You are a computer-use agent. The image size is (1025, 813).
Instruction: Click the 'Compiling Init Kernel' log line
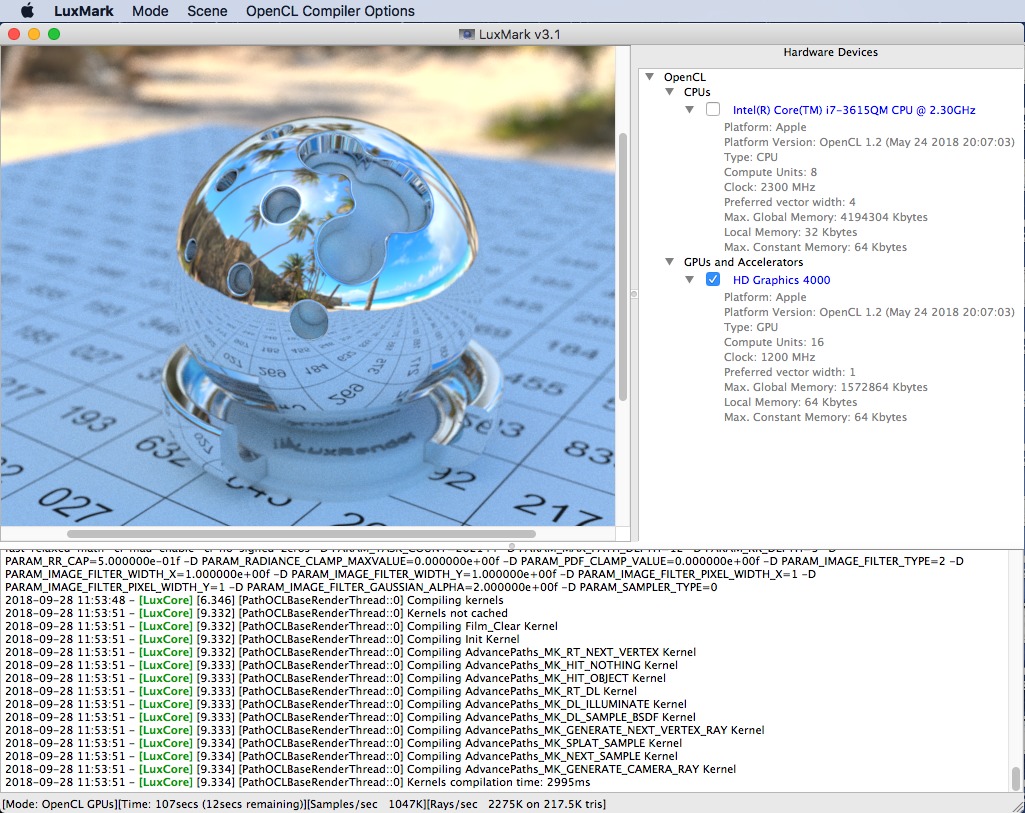[x=262, y=639]
